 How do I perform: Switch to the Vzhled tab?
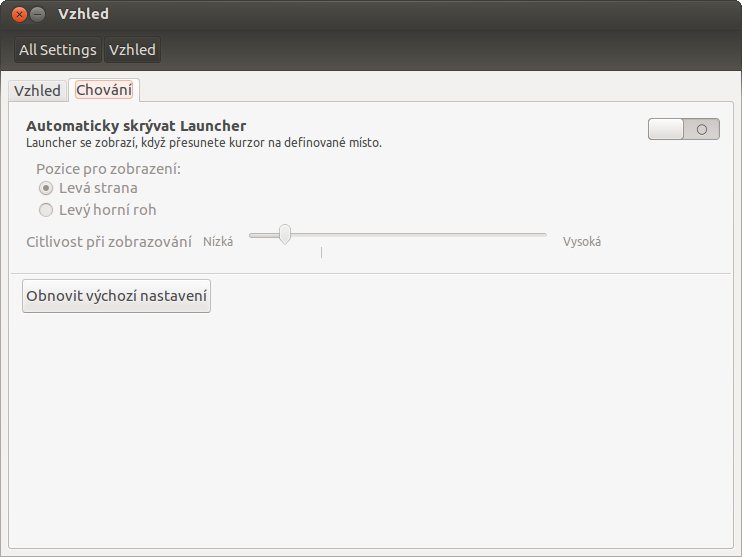pos(37,90)
